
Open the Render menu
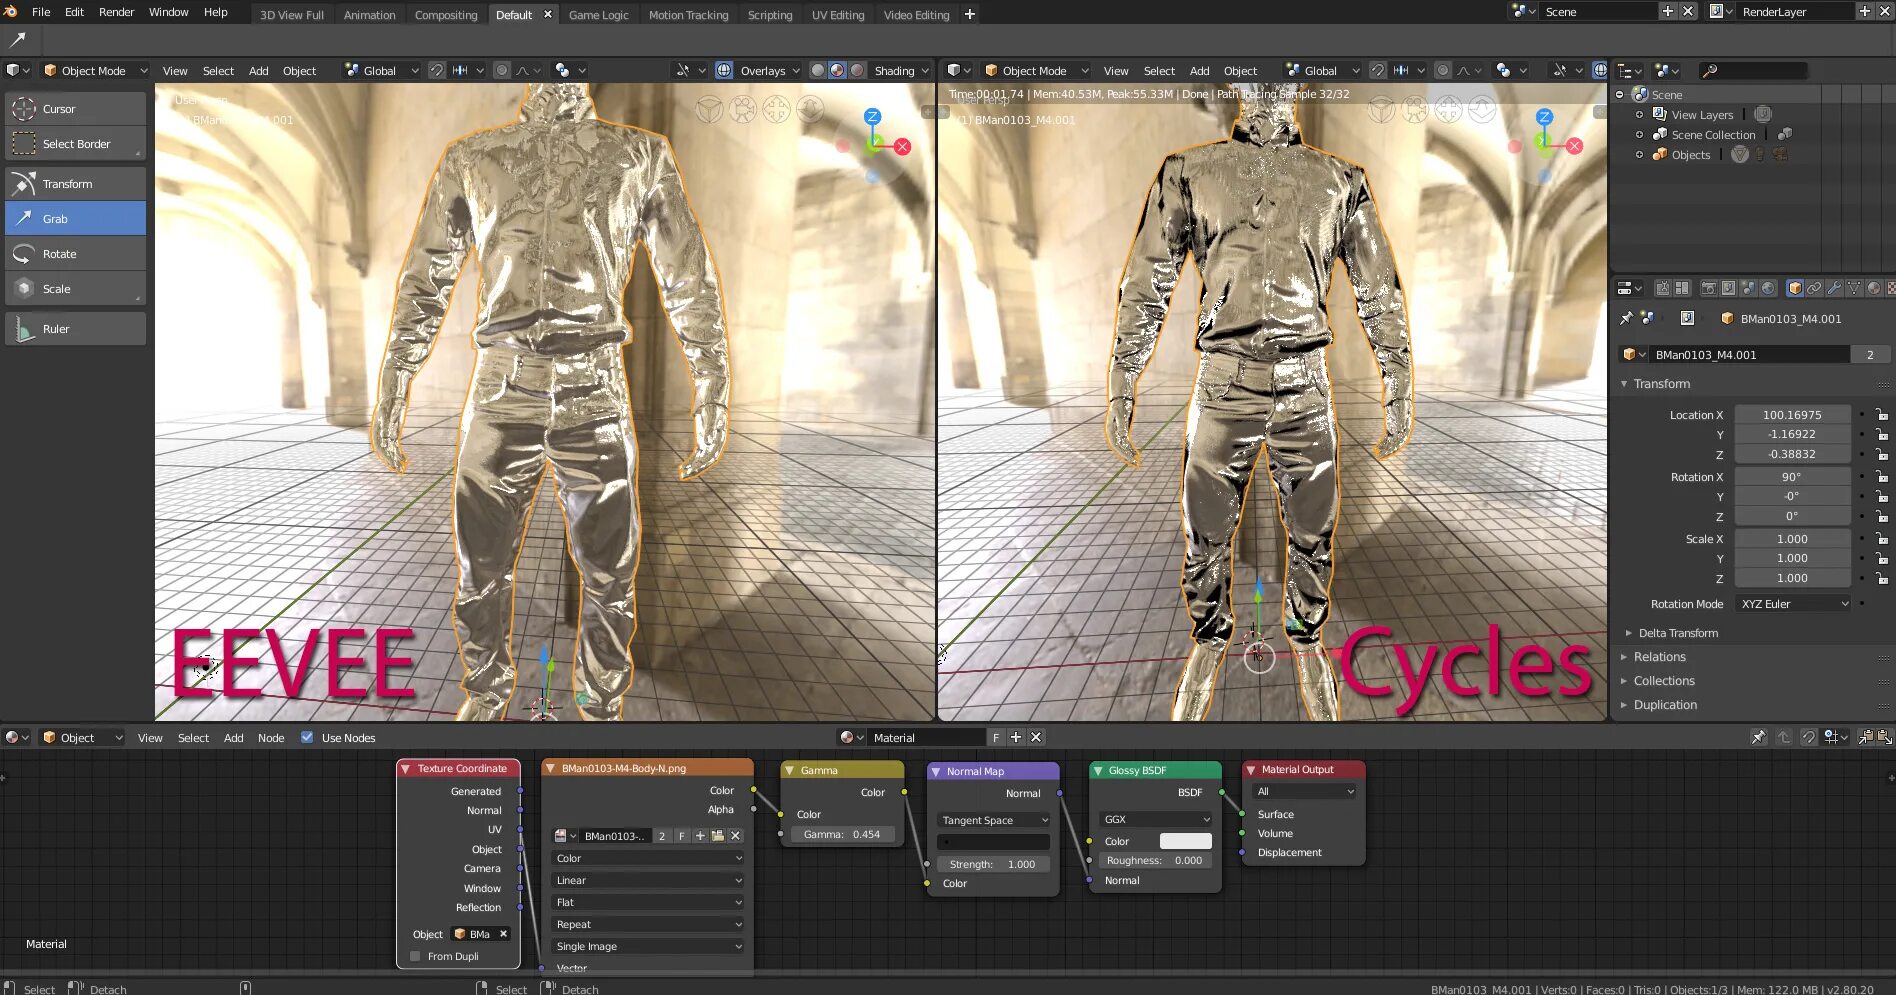tap(116, 12)
